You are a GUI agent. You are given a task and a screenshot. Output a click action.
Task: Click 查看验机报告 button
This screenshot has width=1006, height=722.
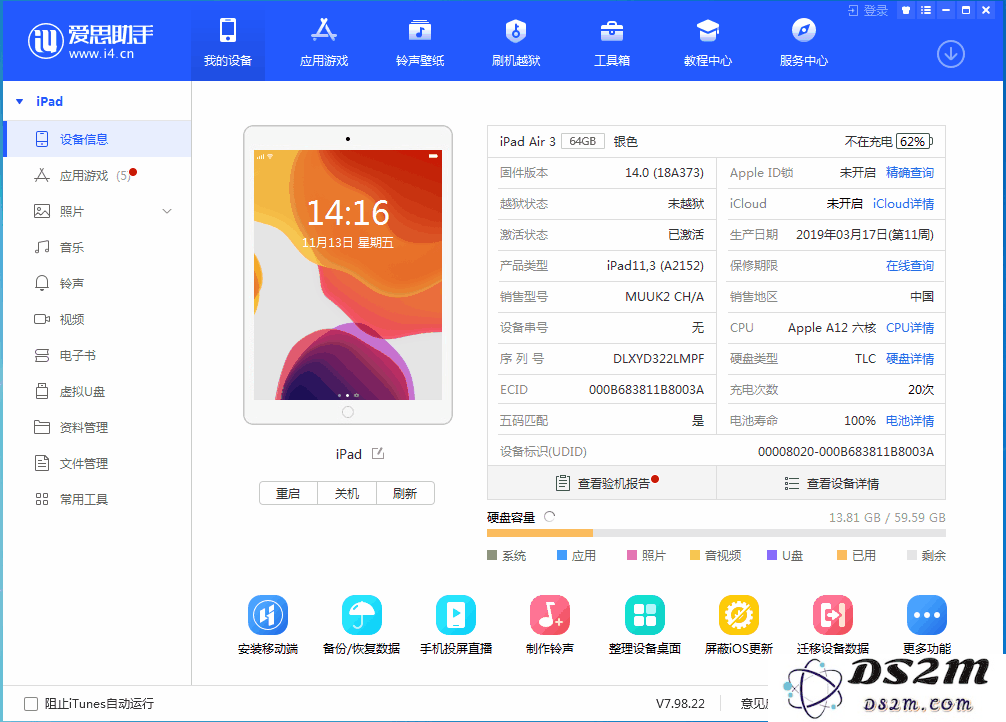click(x=602, y=483)
